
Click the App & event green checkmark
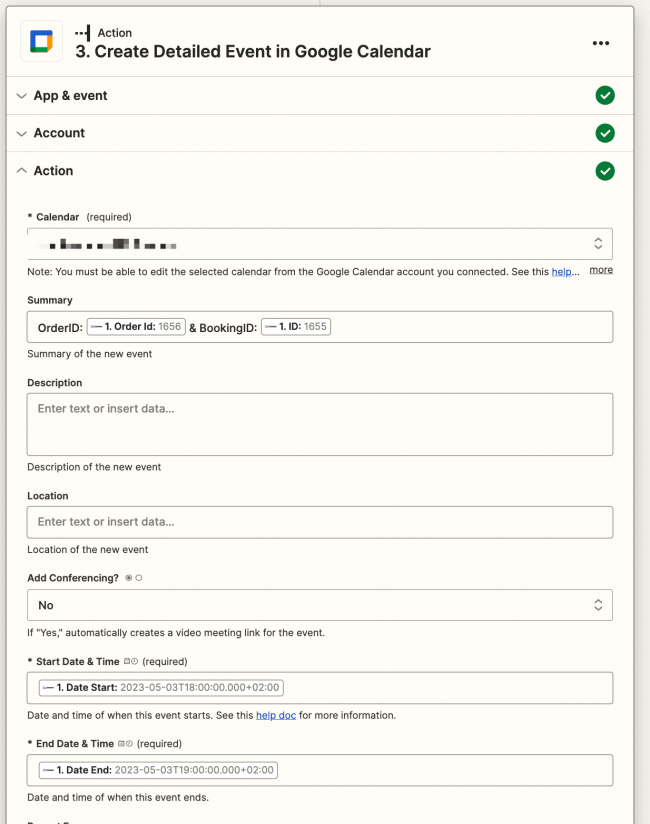tap(605, 96)
